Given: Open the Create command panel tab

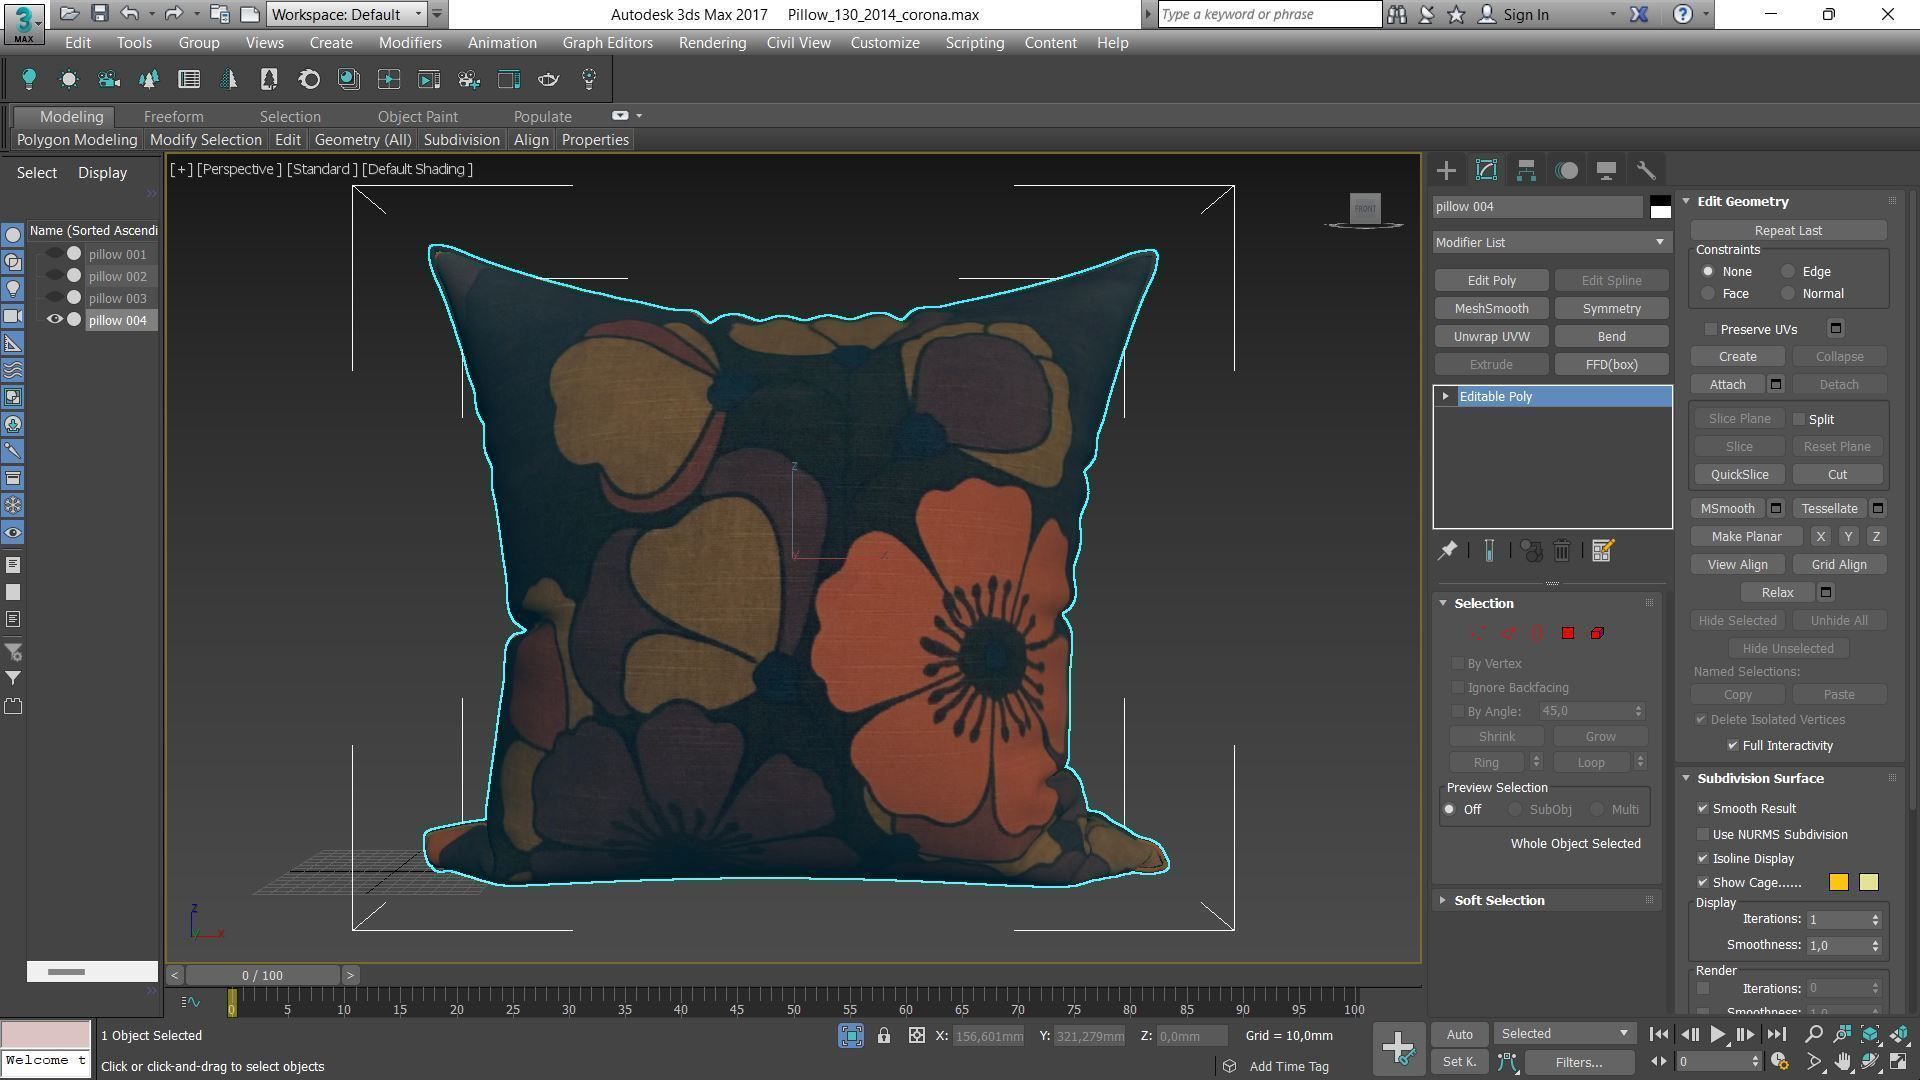Looking at the screenshot, I should (x=1446, y=170).
